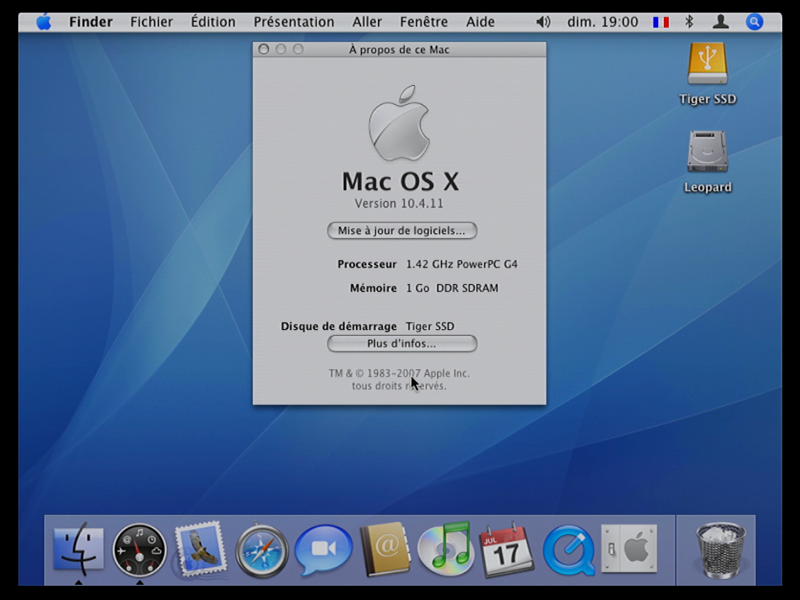Select the Leopard hard disk icon
This screenshot has height=600, width=800.
click(708, 152)
